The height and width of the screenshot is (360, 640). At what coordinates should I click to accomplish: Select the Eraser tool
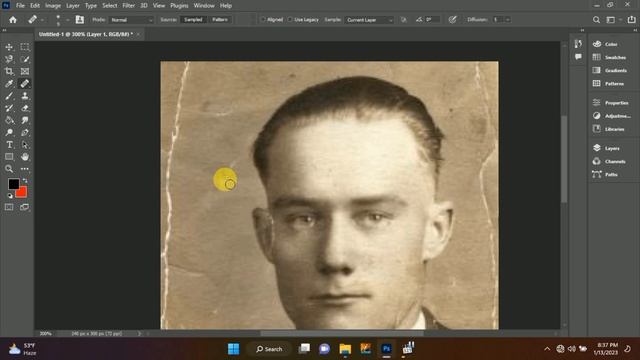(x=25, y=108)
